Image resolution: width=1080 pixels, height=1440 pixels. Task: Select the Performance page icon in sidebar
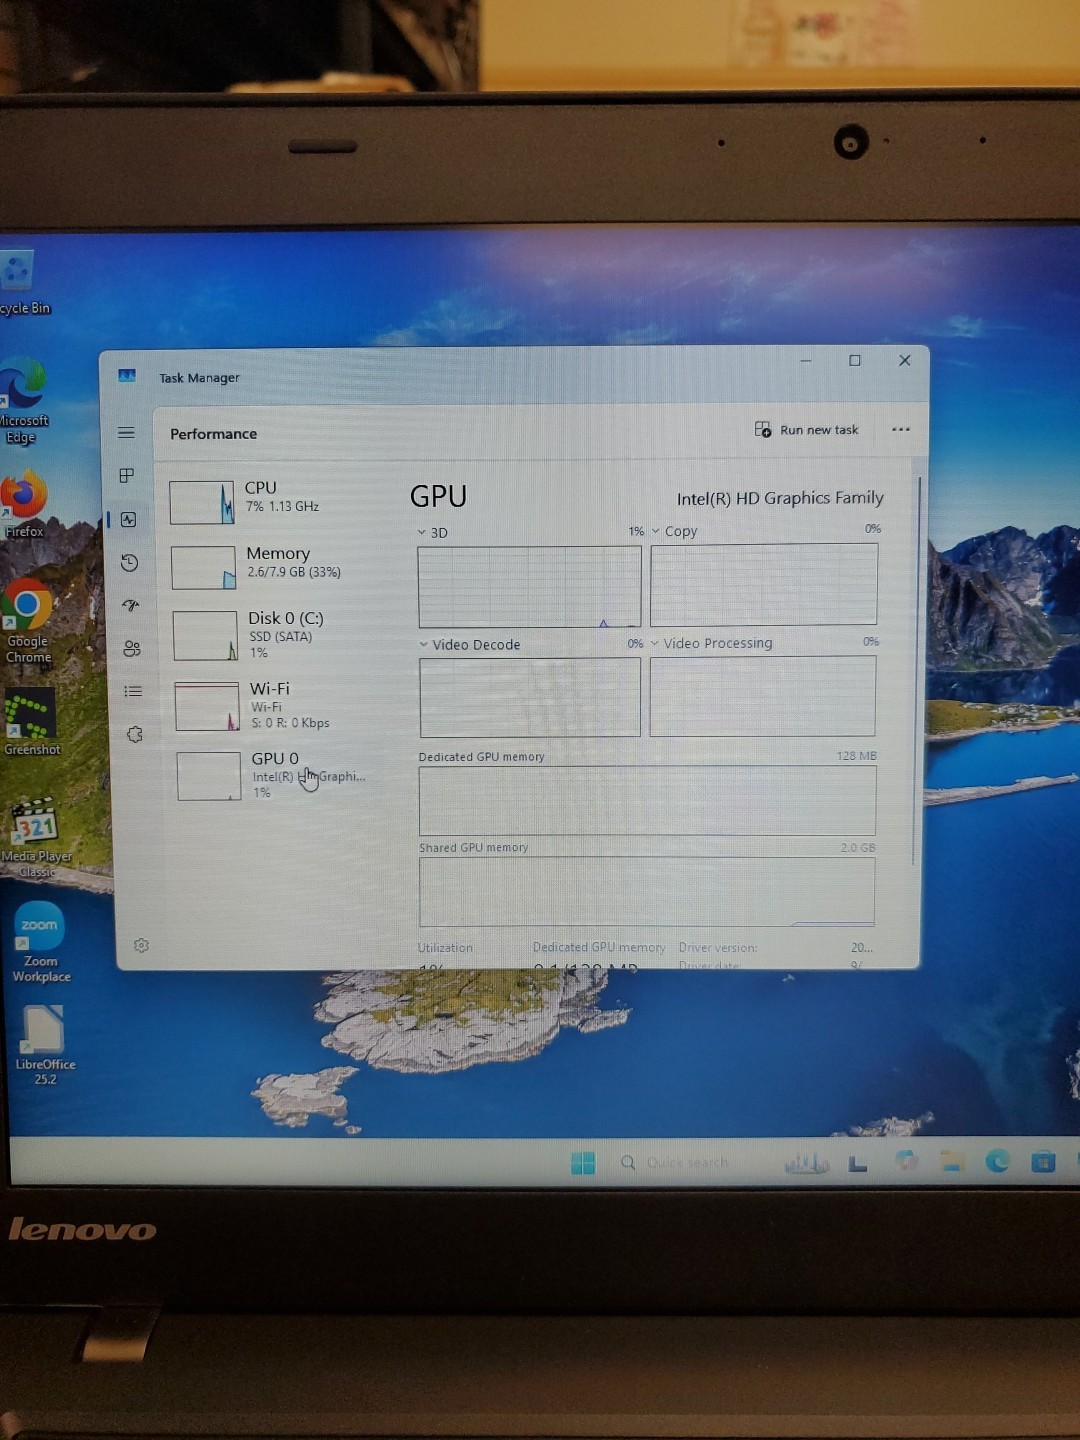(128, 520)
